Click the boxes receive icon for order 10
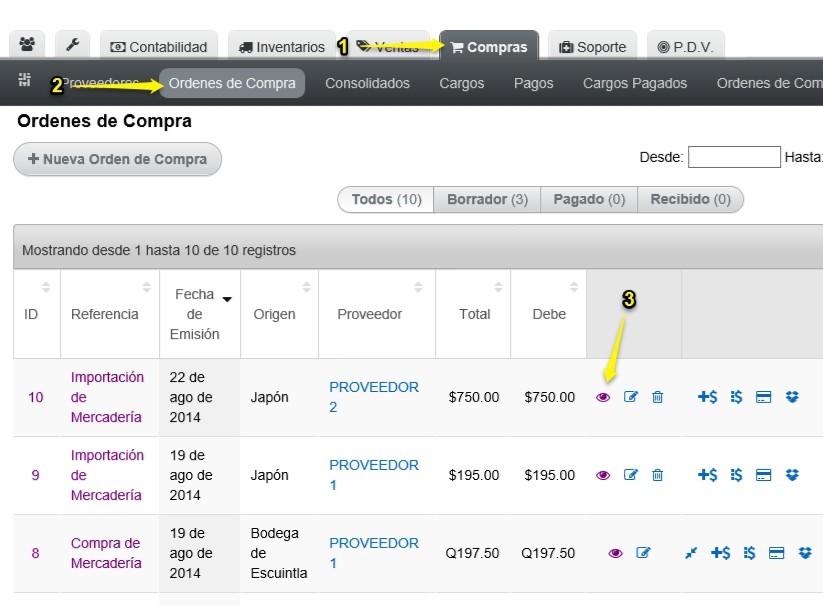The image size is (823, 606). [x=792, y=397]
